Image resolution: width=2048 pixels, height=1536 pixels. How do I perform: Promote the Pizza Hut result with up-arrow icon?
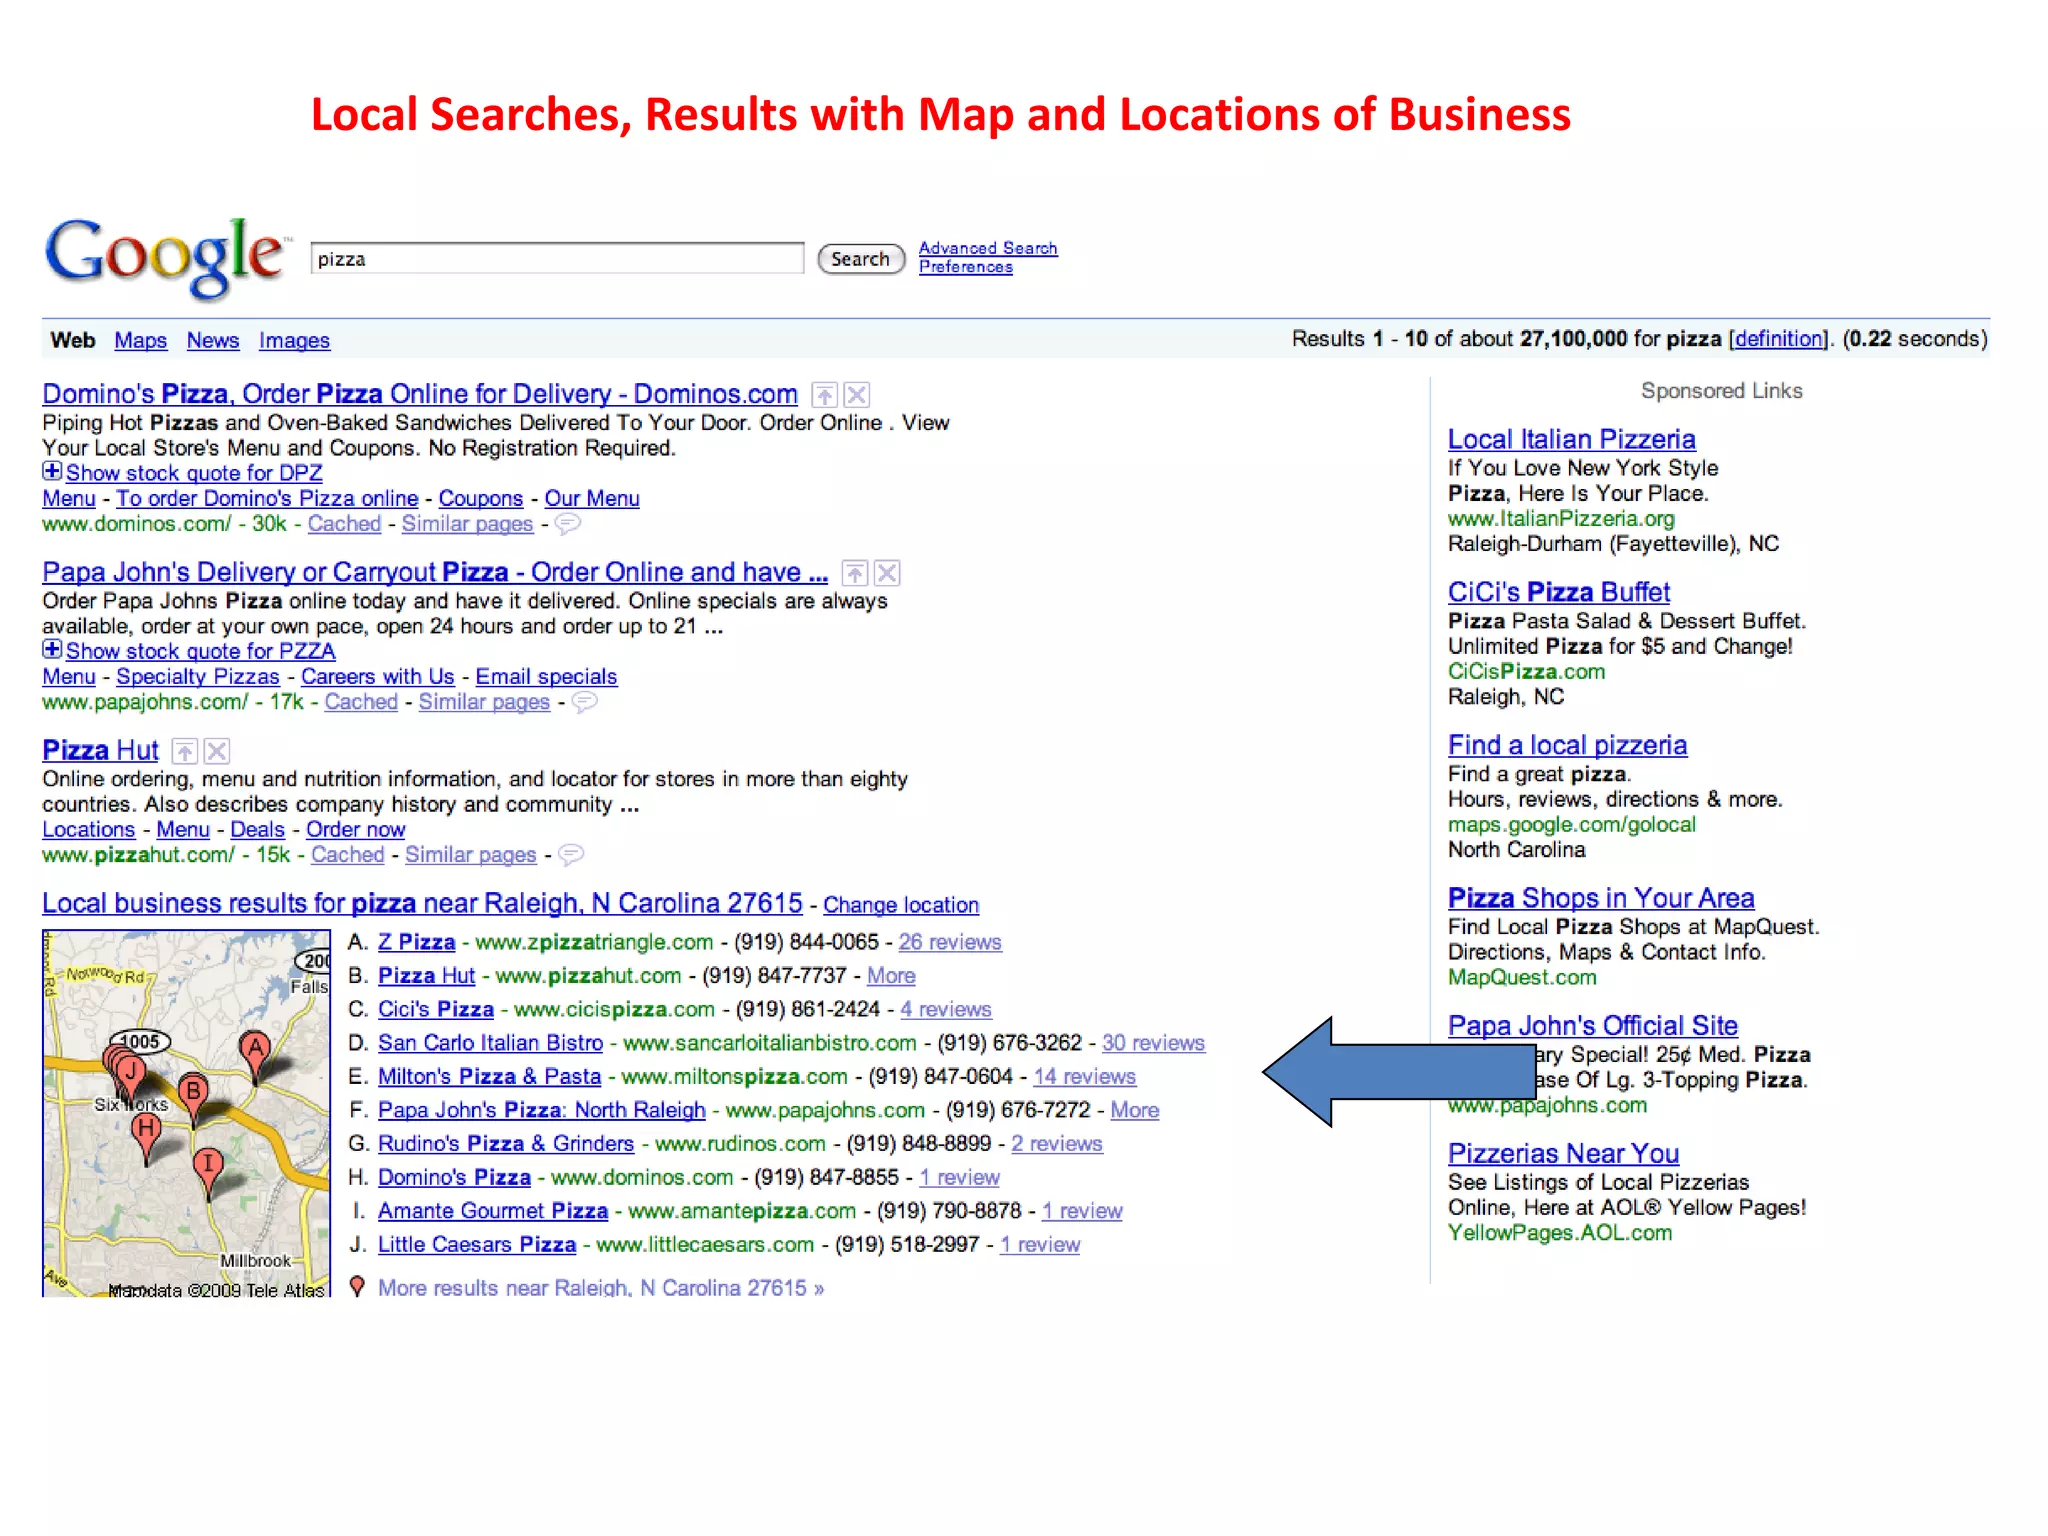pyautogui.click(x=185, y=751)
